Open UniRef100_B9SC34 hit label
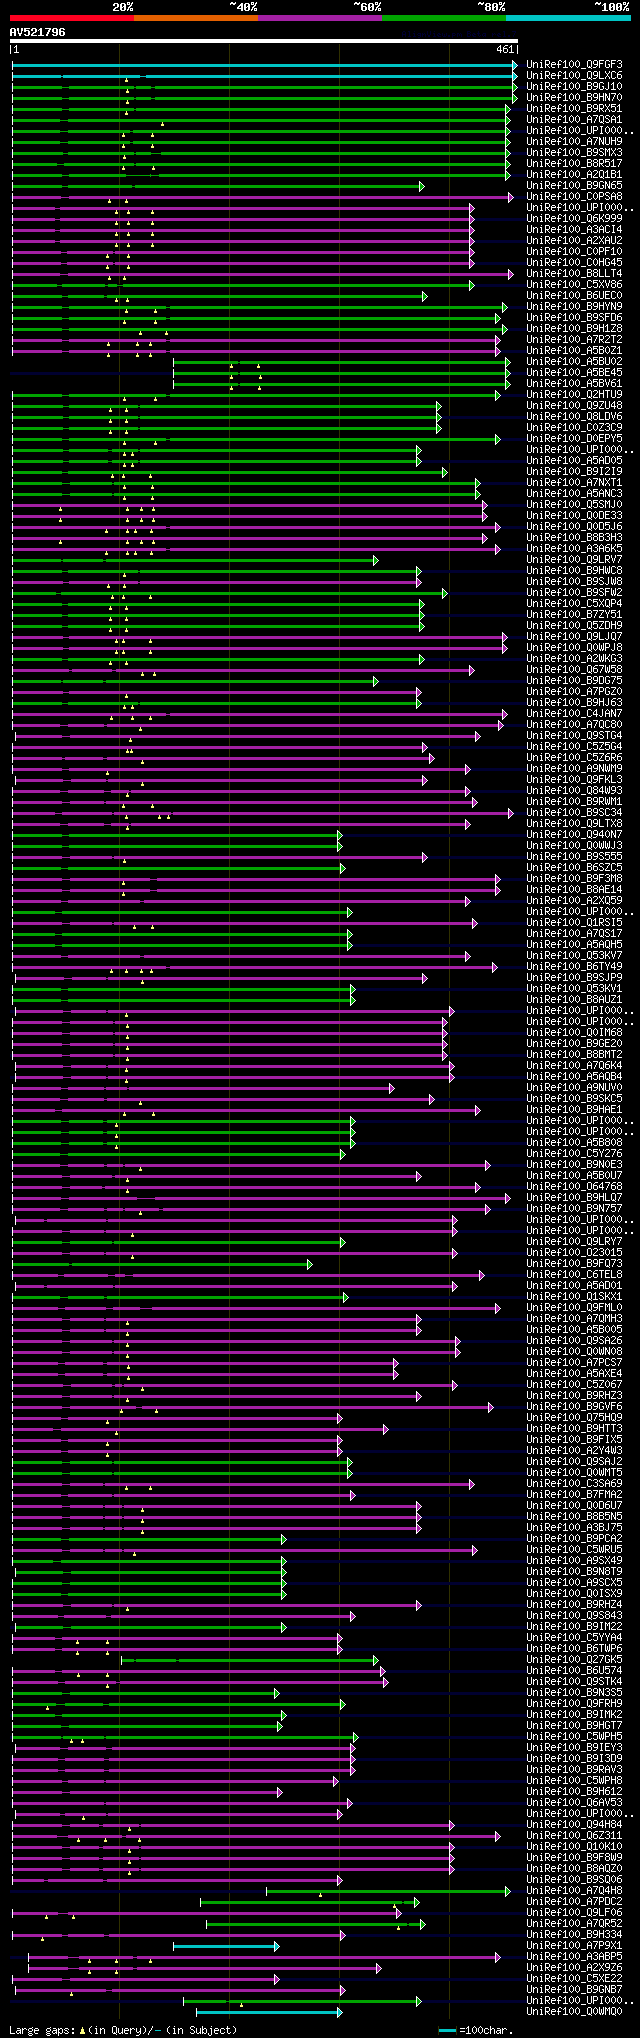 (574, 813)
